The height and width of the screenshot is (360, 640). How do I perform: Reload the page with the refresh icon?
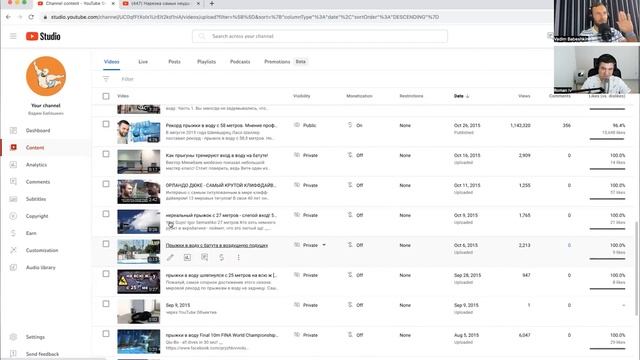(x=31, y=17)
